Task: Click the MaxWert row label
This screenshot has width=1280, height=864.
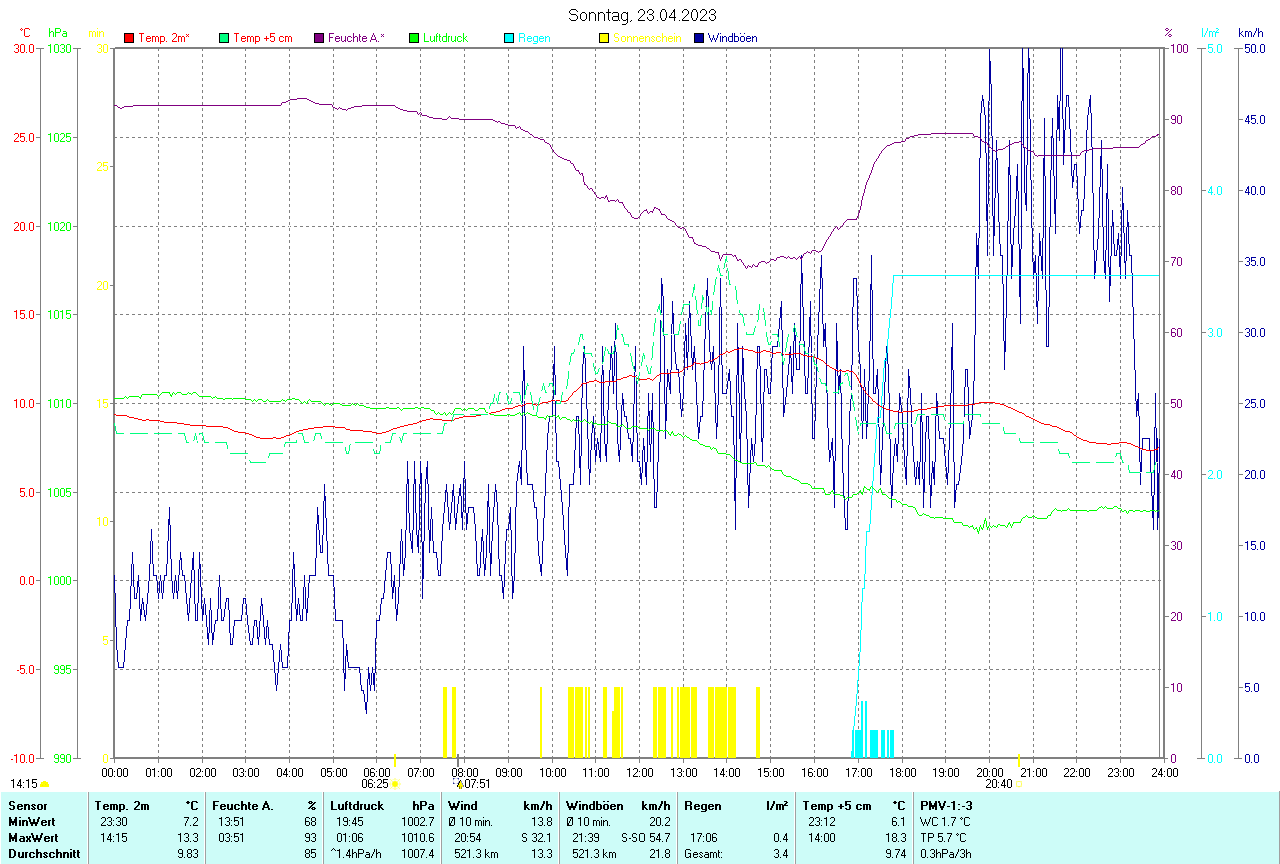Action: click(x=32, y=838)
